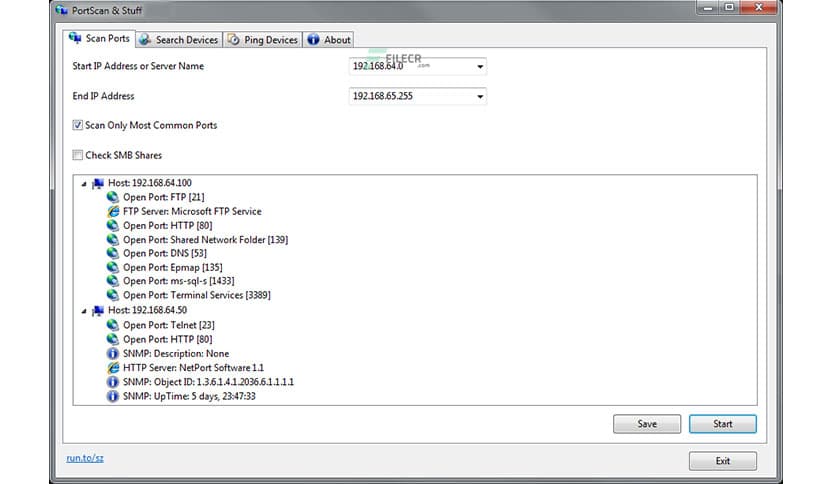Click info icon beside SNMP: Object ID
This screenshot has height=484, width=836.
(x=112, y=382)
